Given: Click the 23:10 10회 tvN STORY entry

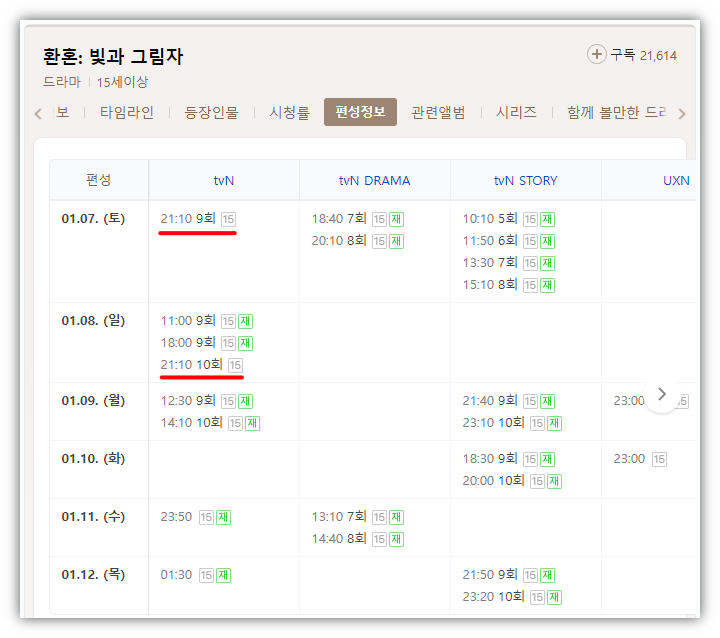Looking at the screenshot, I should (x=512, y=423).
